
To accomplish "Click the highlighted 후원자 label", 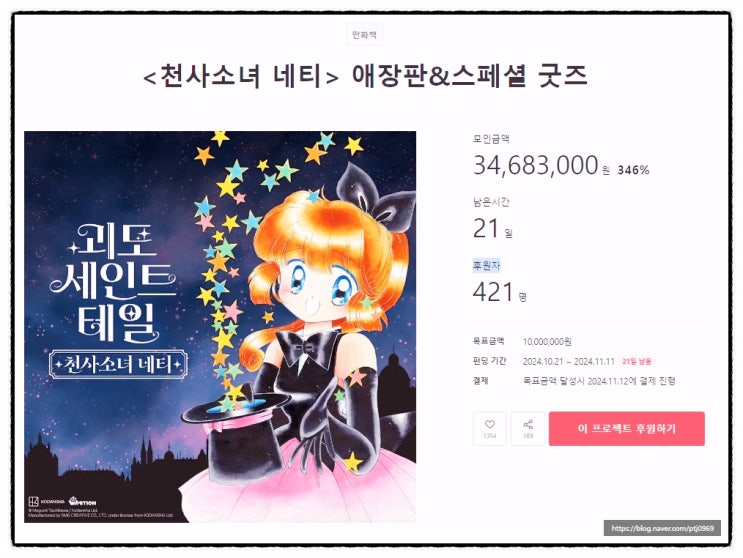I will coord(486,265).
